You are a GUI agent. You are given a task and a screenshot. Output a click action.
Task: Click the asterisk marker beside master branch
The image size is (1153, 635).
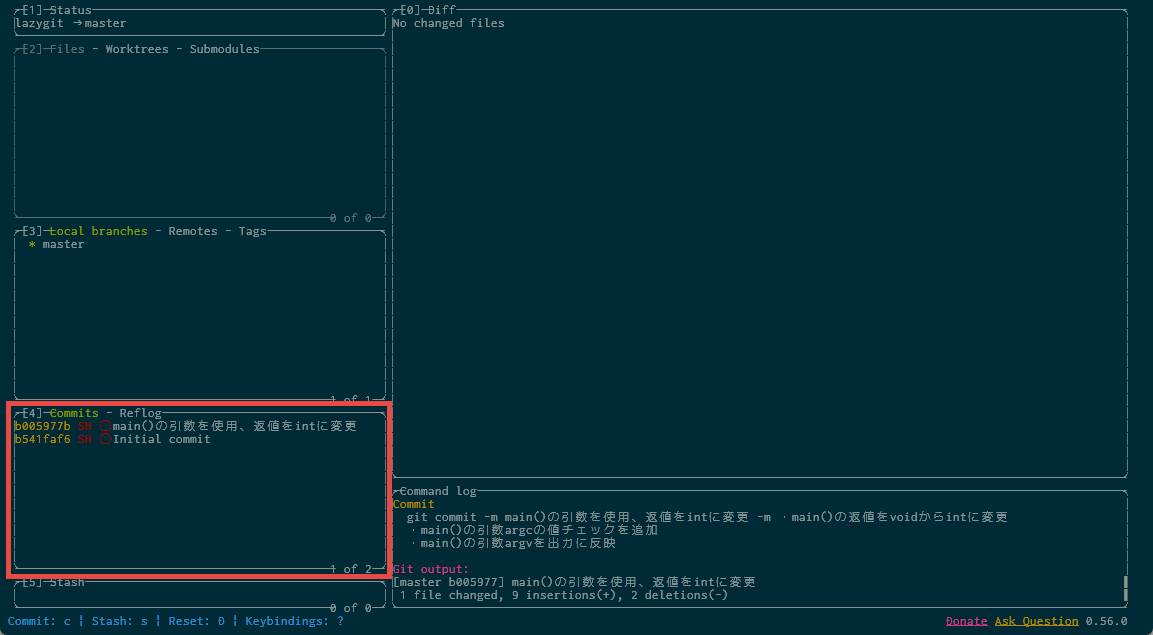32,244
